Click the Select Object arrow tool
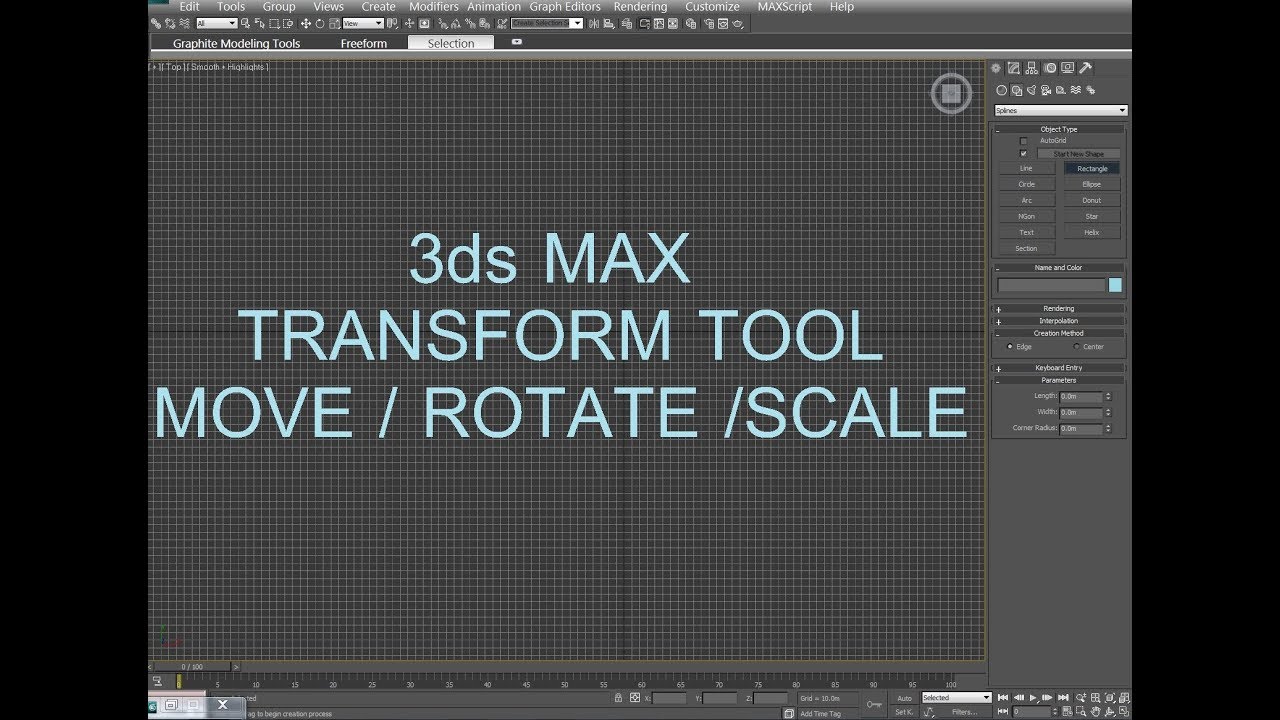The width and height of the screenshot is (1280, 720). [x=245, y=23]
